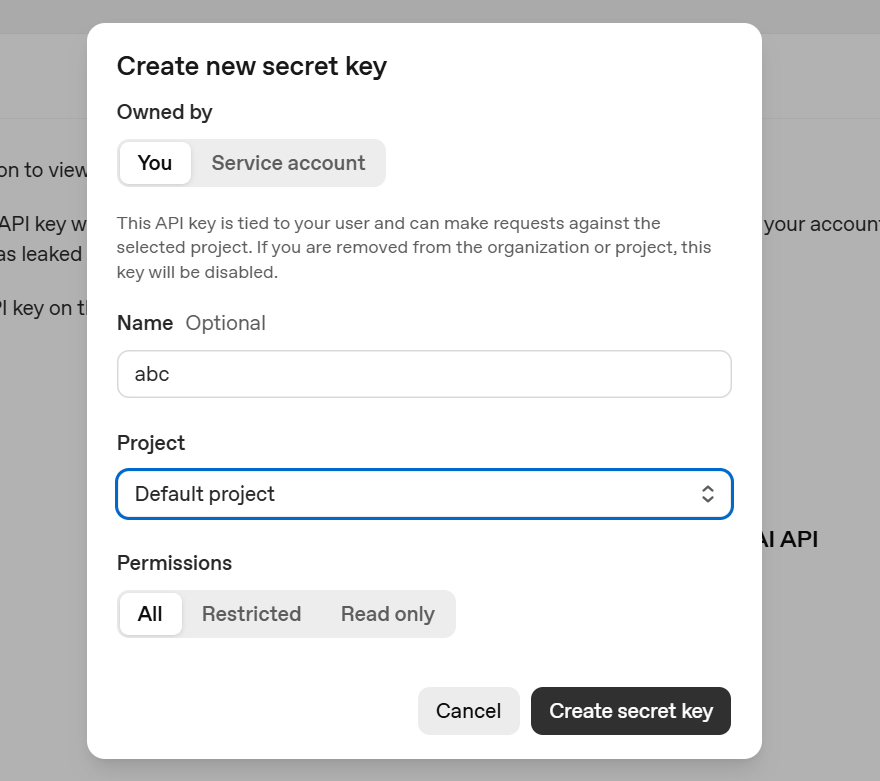Click the Optional label beside Name
Viewport: 880px width, 781px height.
[x=225, y=322]
